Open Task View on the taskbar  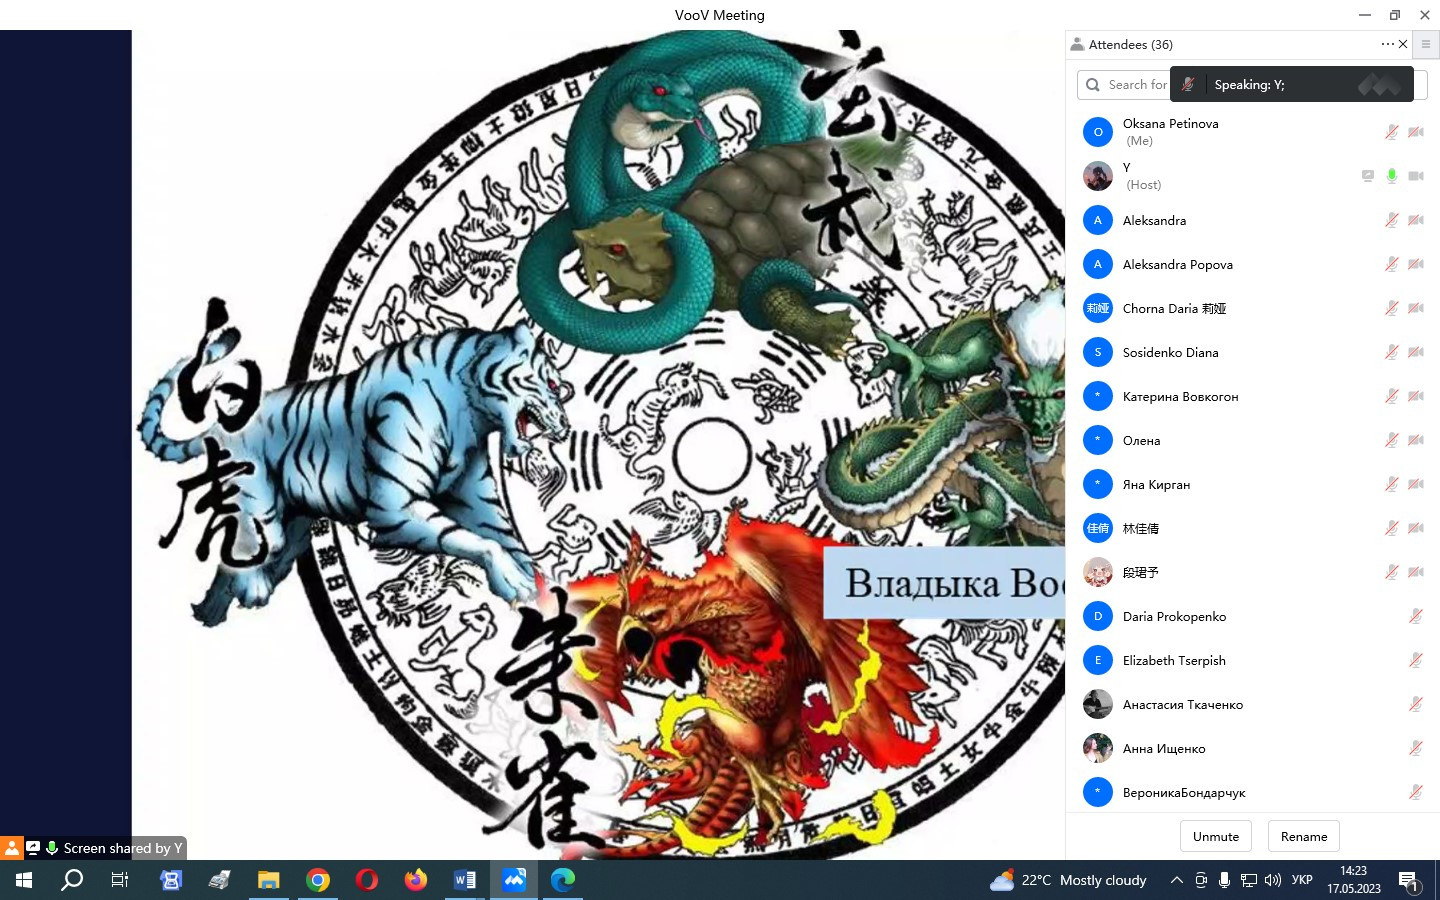[x=120, y=880]
